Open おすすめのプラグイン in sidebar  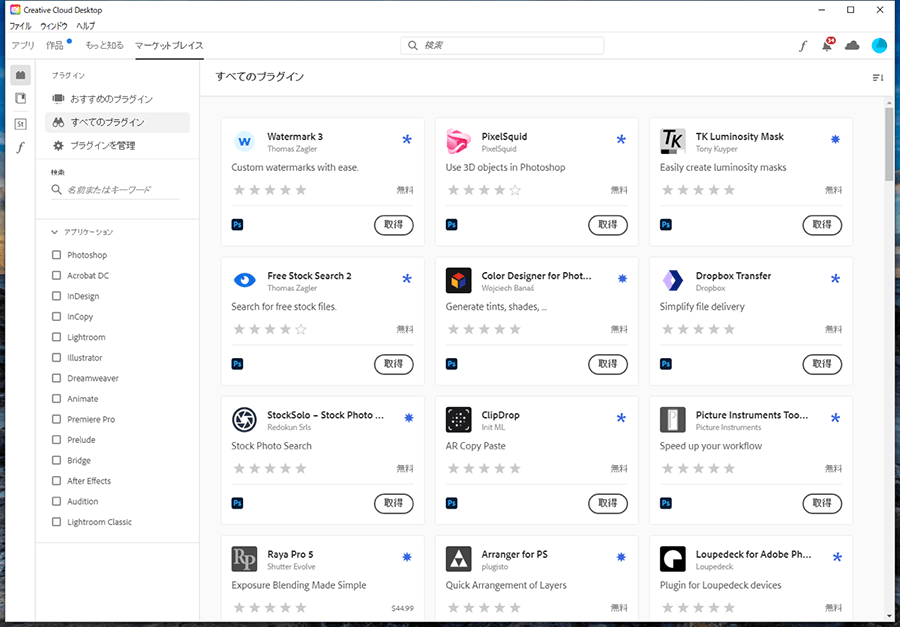click(x=117, y=99)
